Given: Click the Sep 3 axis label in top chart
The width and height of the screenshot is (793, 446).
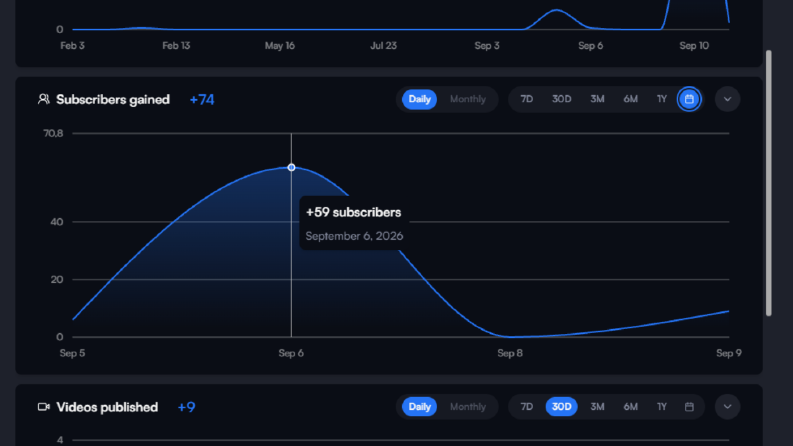Looking at the screenshot, I should [x=487, y=46].
